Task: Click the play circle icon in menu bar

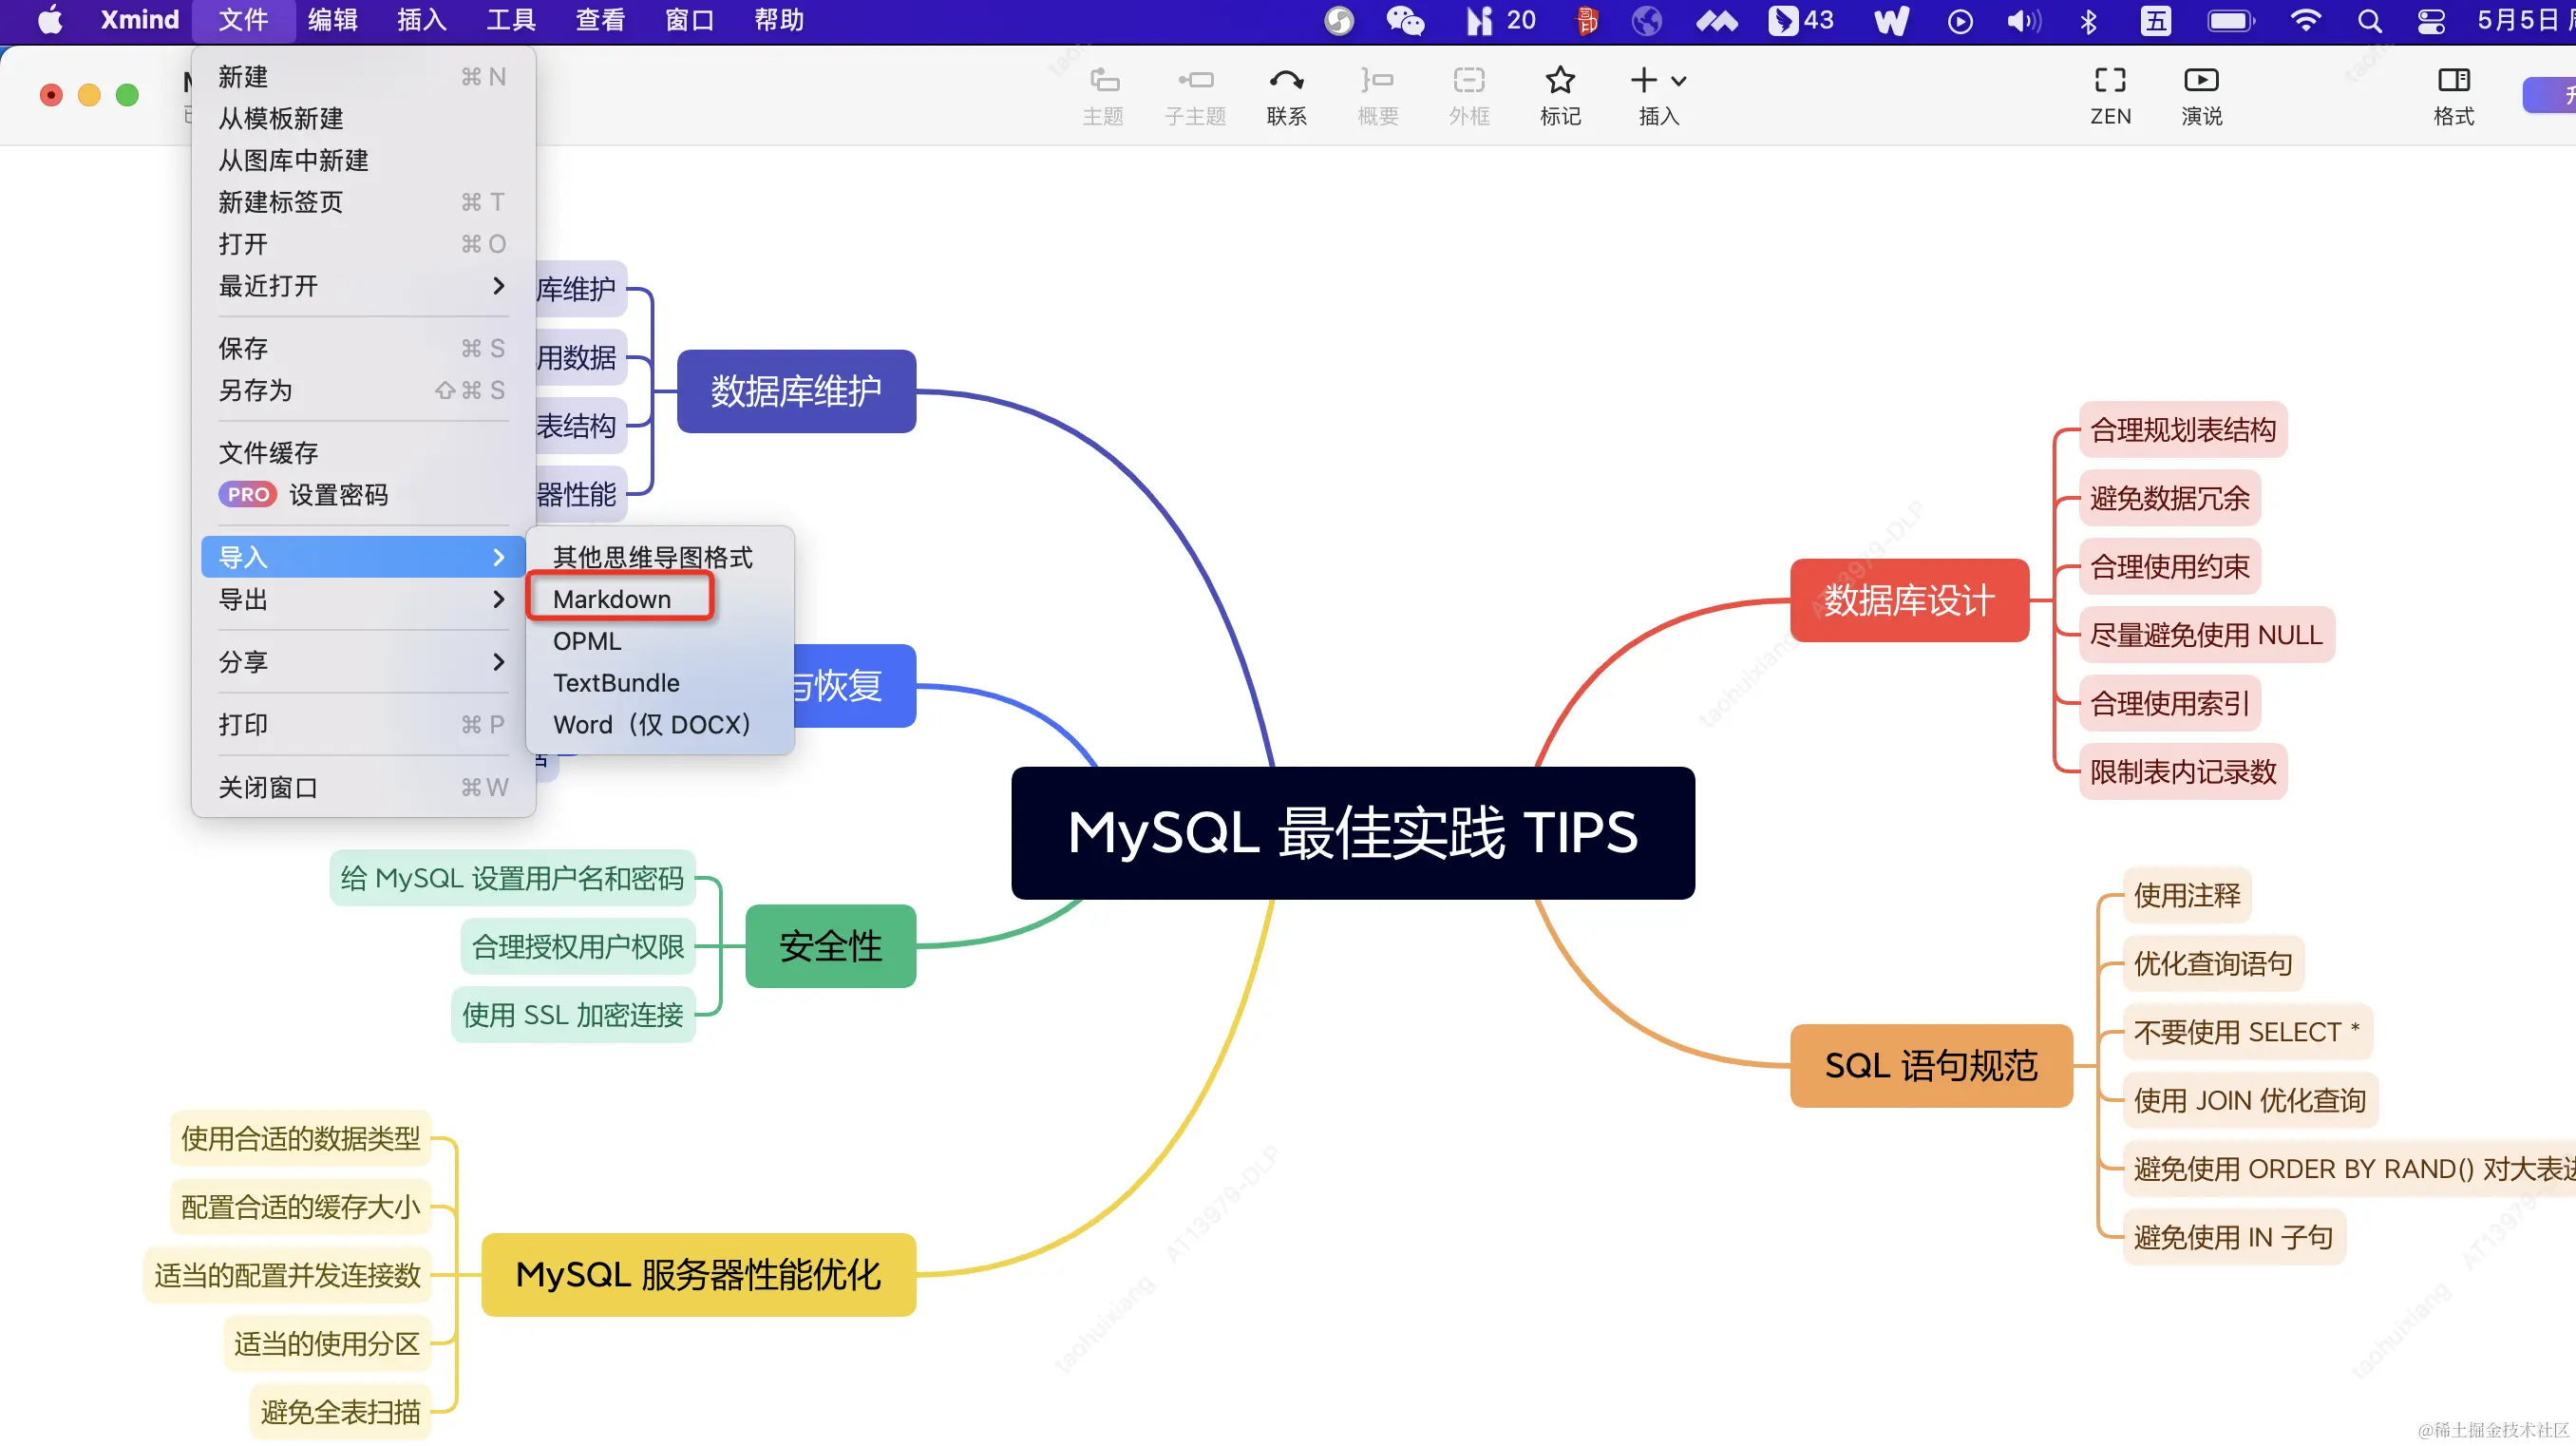Action: 1960,20
